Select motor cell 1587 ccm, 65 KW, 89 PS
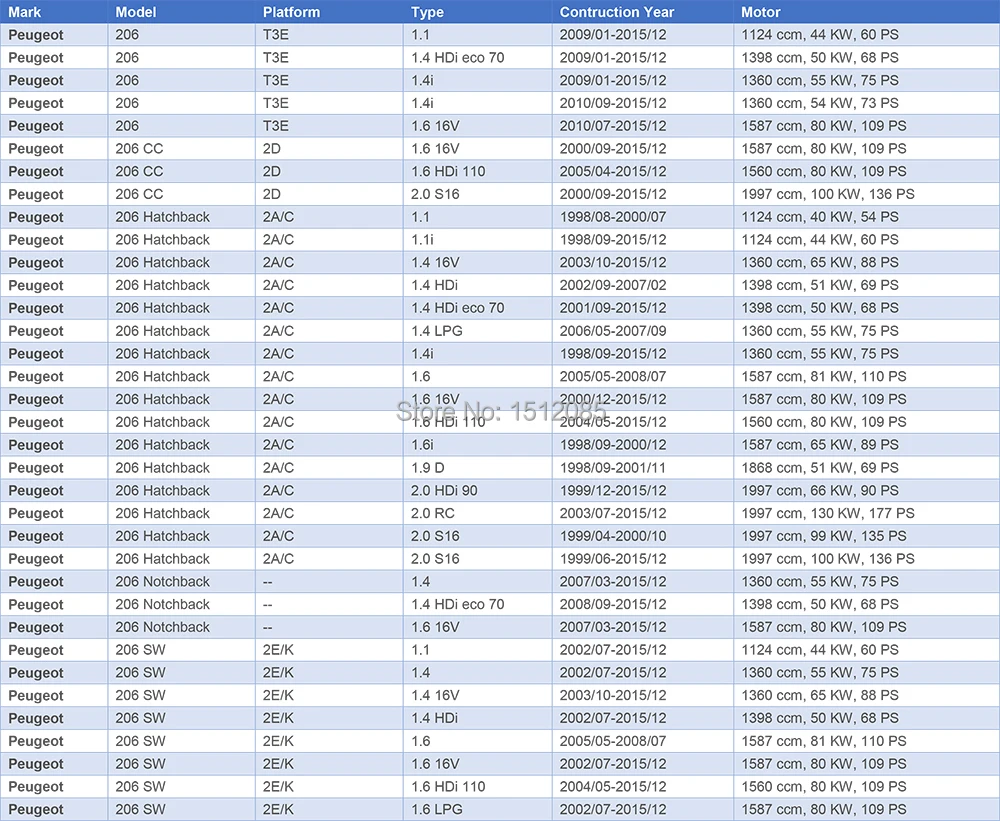 (x=820, y=445)
